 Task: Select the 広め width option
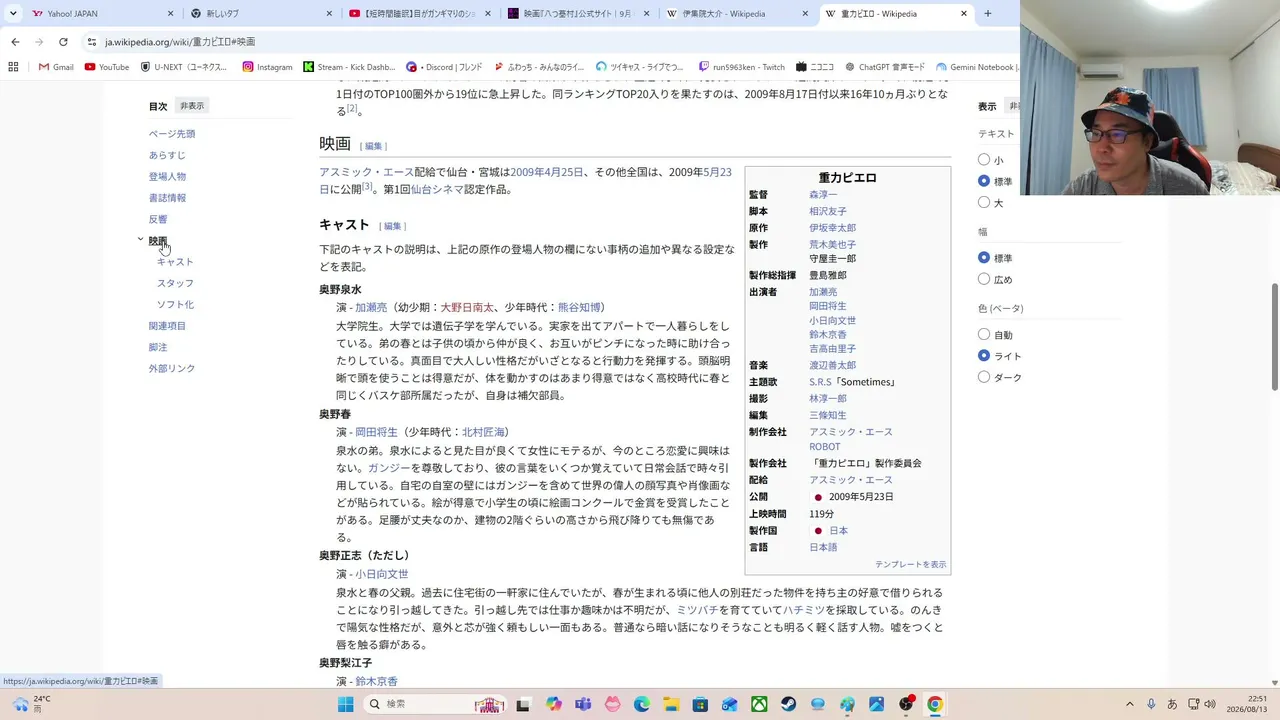tap(984, 279)
